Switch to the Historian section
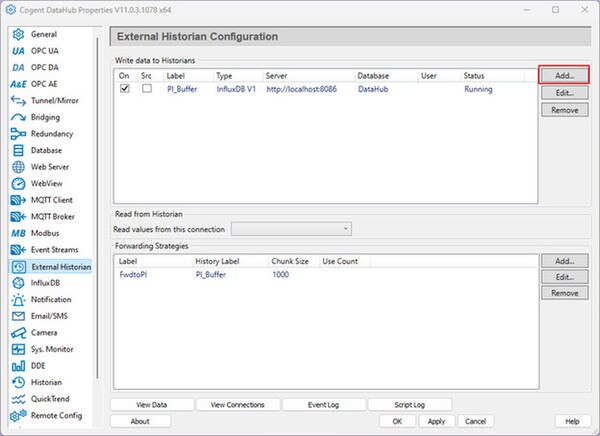Viewport: 600px width, 436px height. coord(46,382)
